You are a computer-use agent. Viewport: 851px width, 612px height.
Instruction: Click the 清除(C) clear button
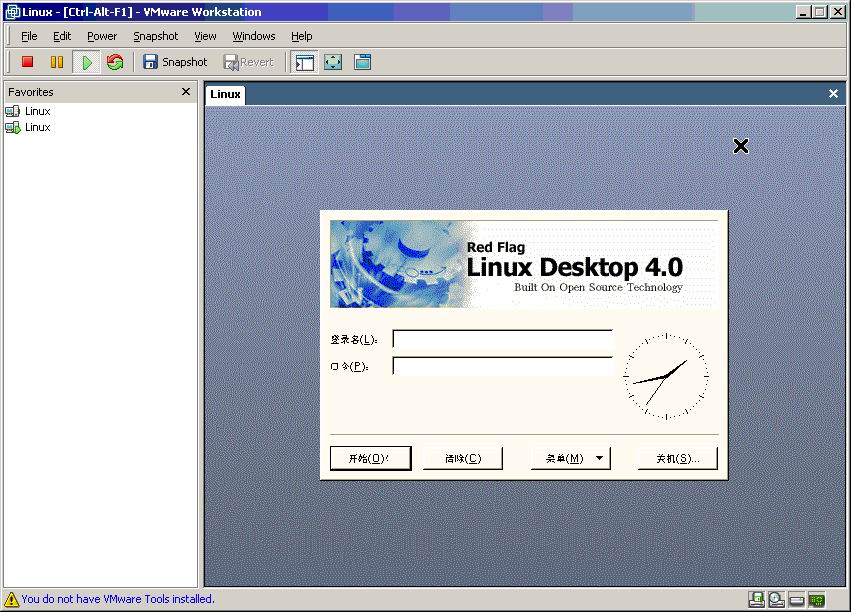pyautogui.click(x=463, y=458)
